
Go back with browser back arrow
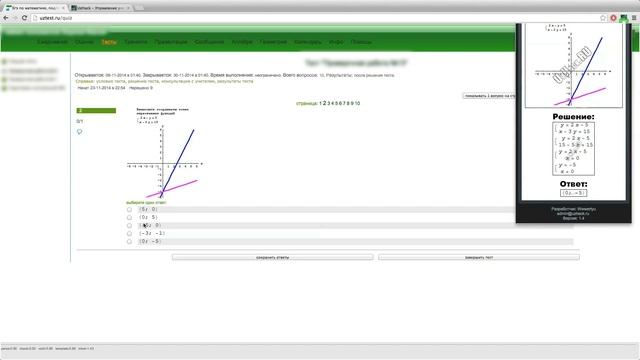pyautogui.click(x=6, y=18)
